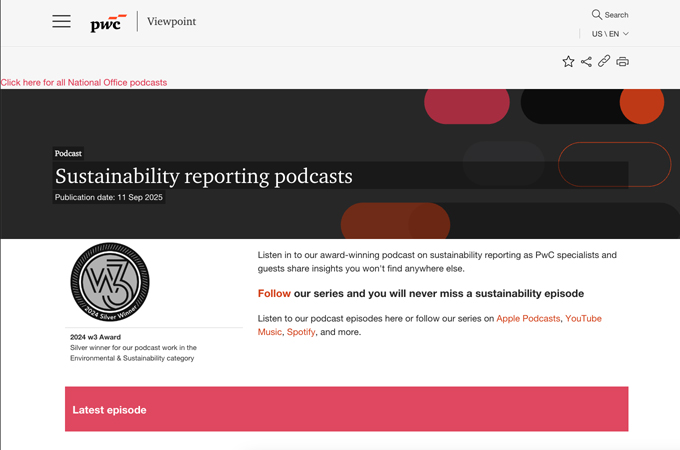Click the Search magnifier icon
680x450 pixels.
pos(597,15)
